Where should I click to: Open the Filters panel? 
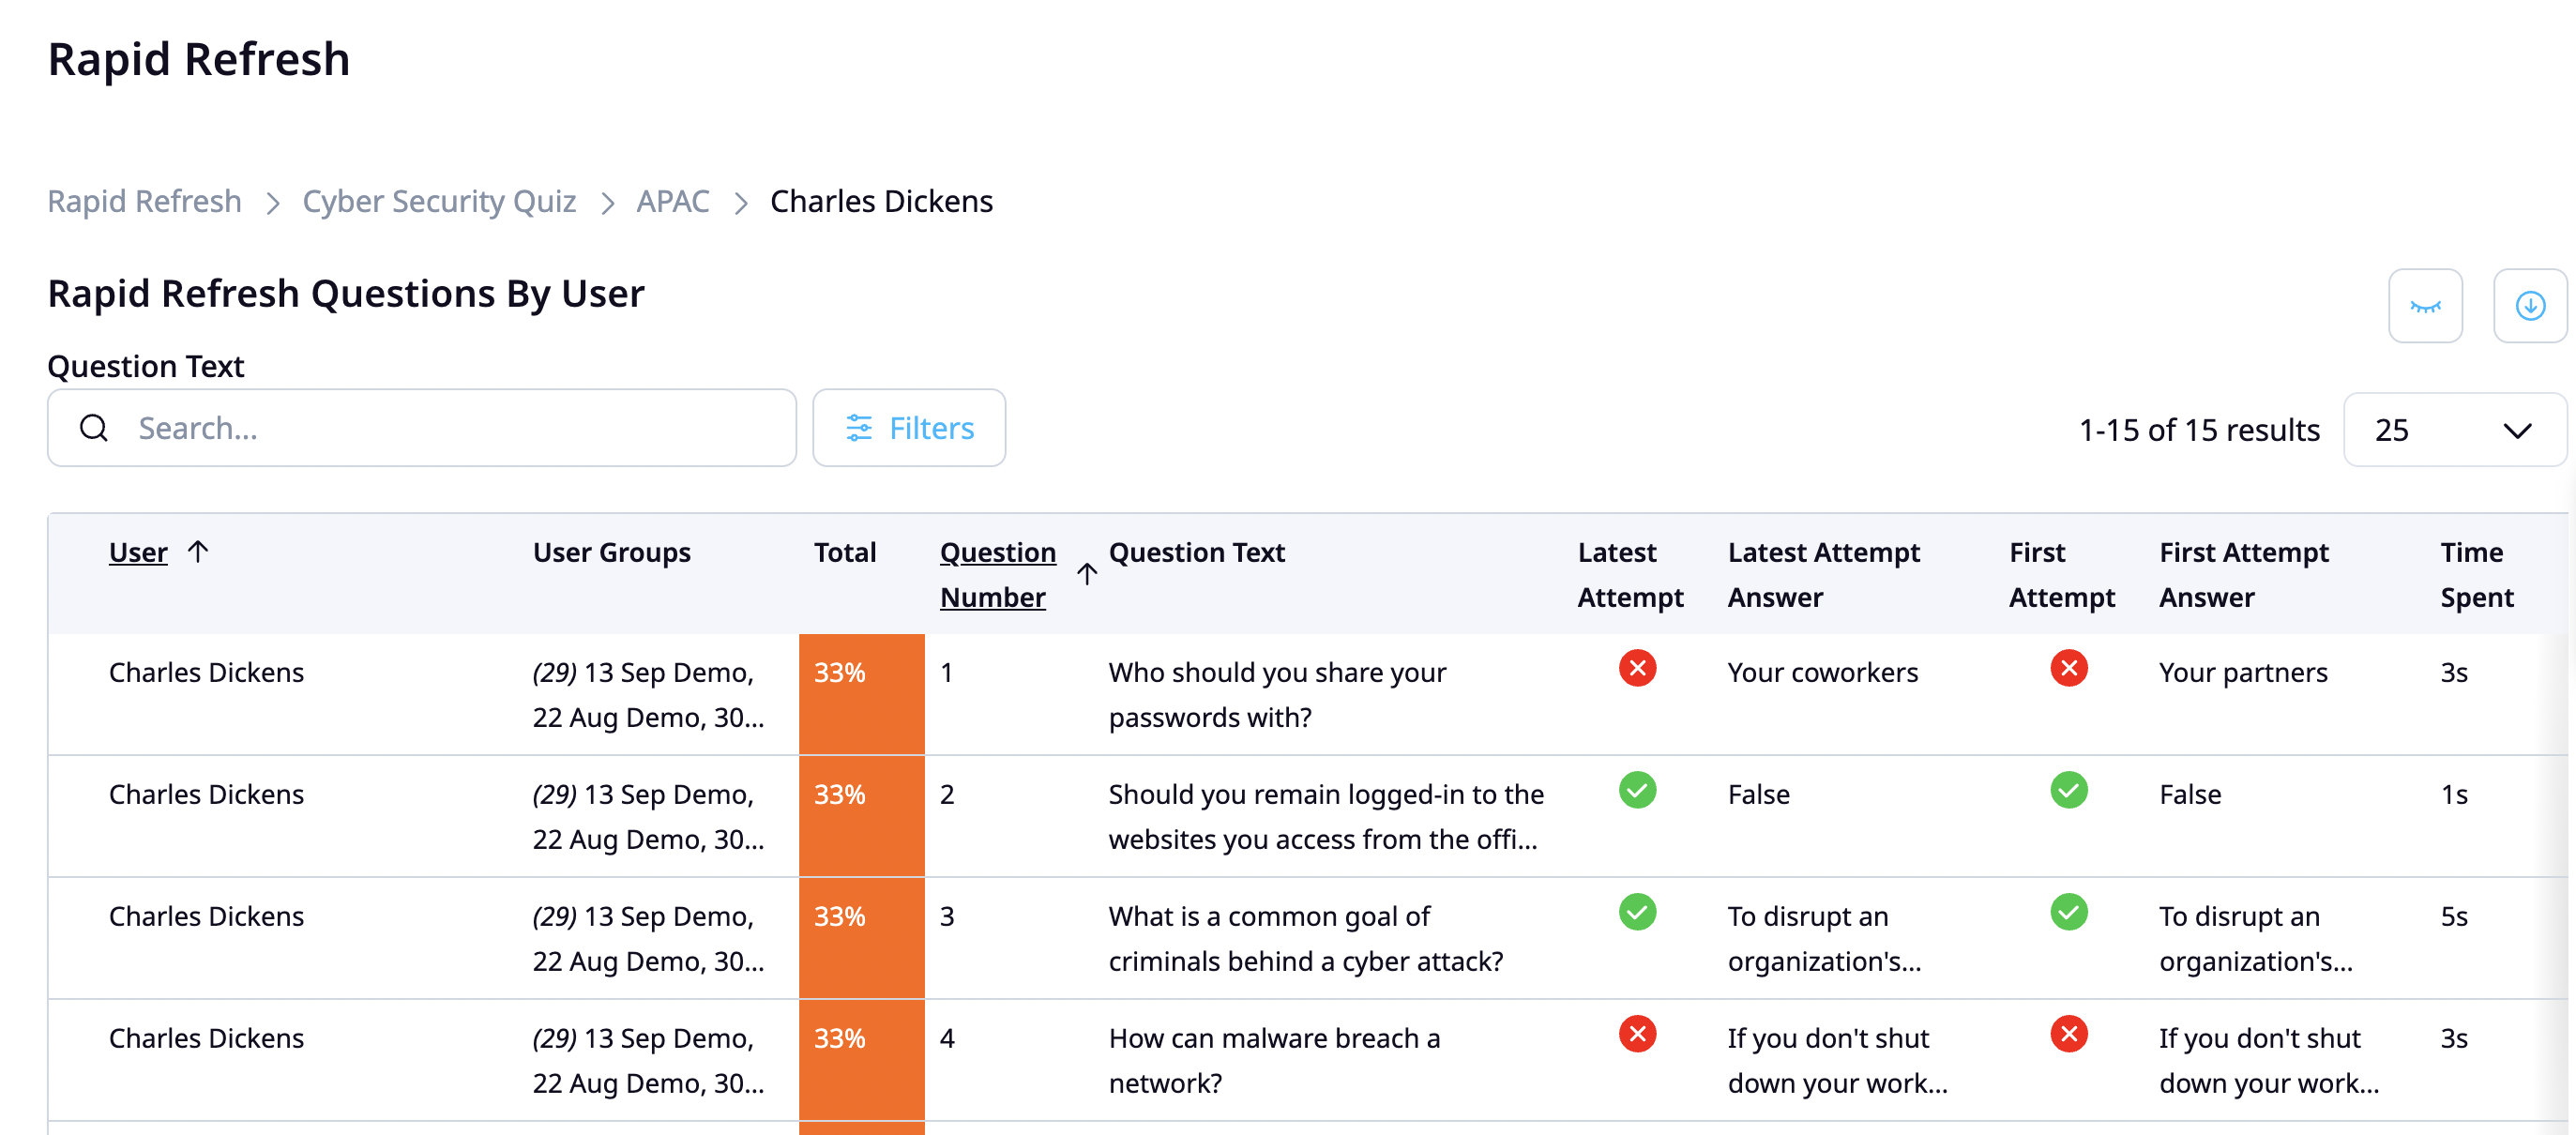[x=908, y=428]
